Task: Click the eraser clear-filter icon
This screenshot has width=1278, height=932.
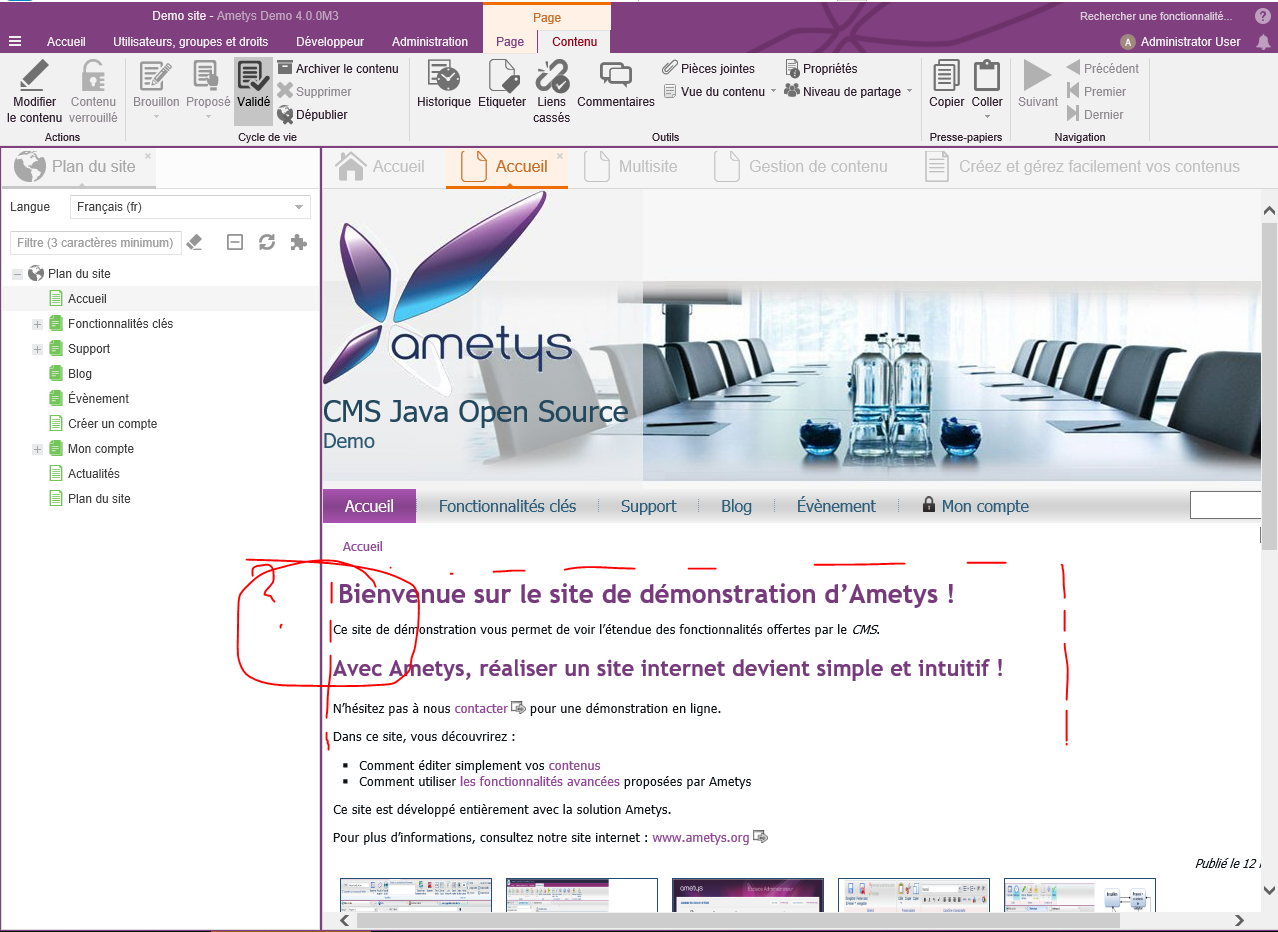Action: point(195,242)
